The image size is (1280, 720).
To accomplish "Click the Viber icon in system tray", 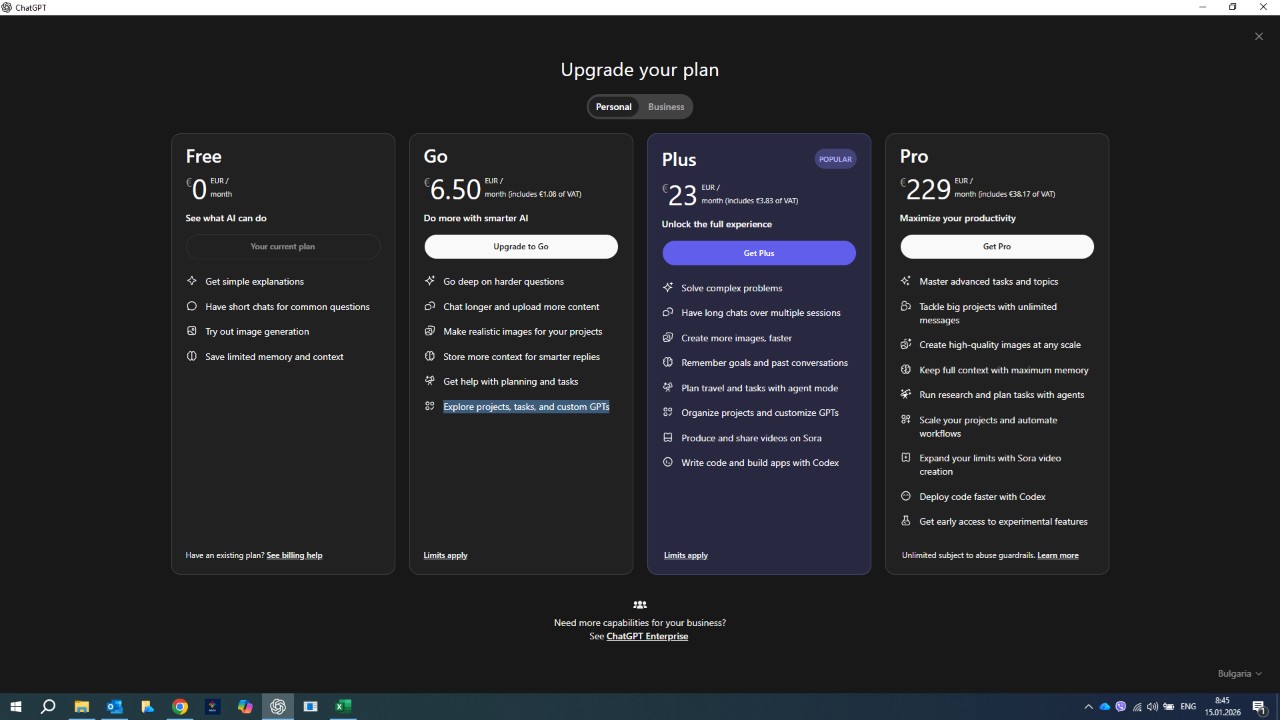I will tap(1121, 707).
